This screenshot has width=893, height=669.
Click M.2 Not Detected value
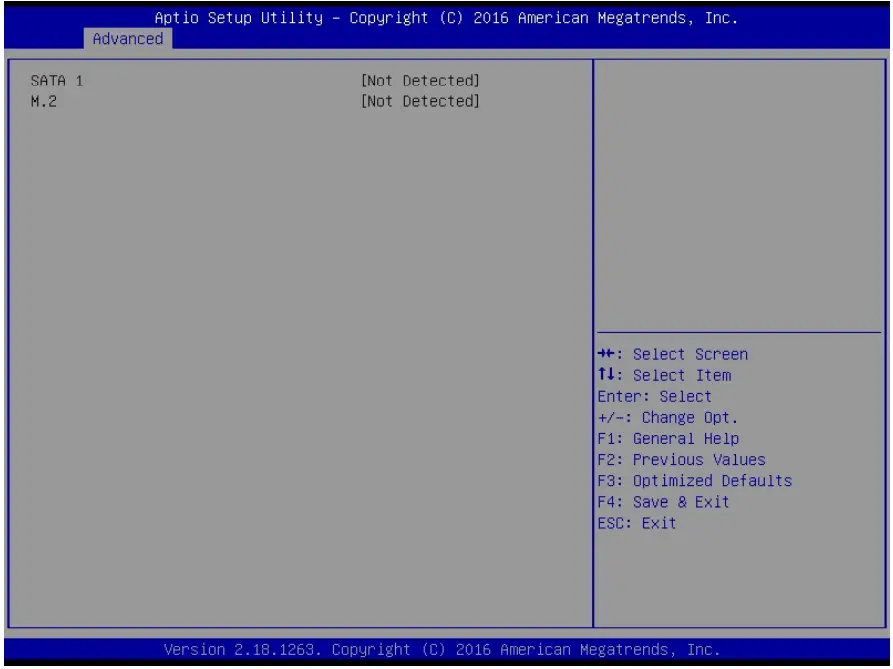pos(420,101)
